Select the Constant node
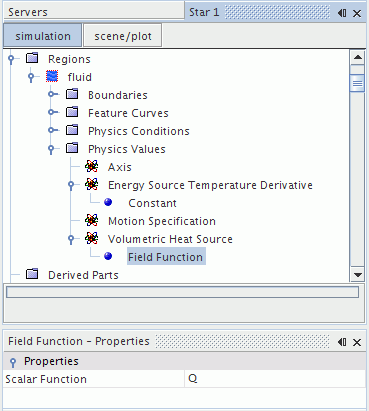The height and width of the screenshot is (411, 369). pyautogui.click(x=152, y=203)
